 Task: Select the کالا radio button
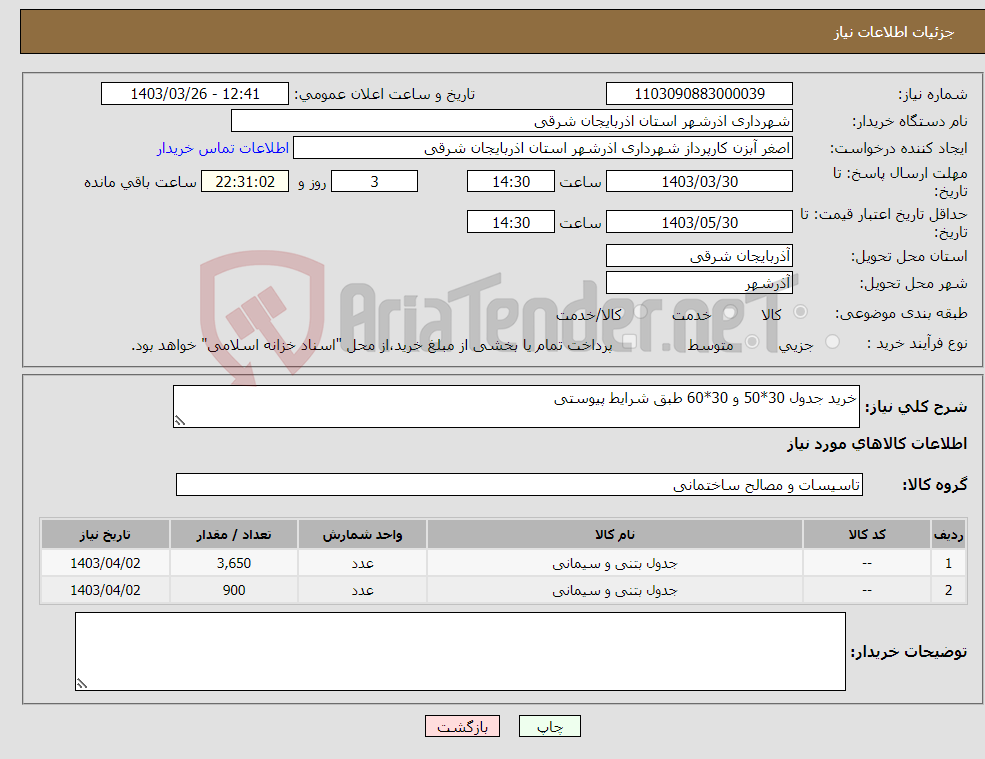coord(800,312)
